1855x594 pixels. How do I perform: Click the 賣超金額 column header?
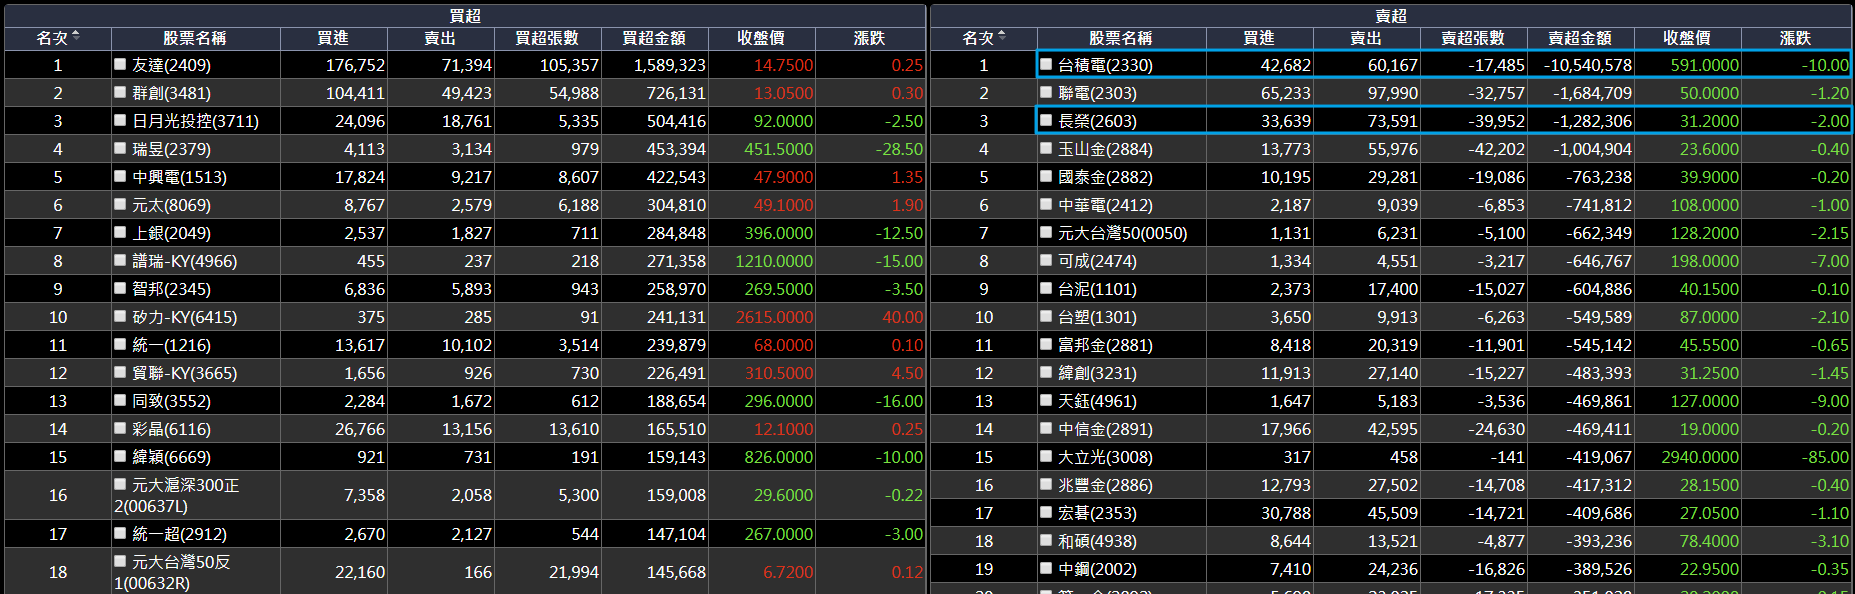pos(1580,38)
